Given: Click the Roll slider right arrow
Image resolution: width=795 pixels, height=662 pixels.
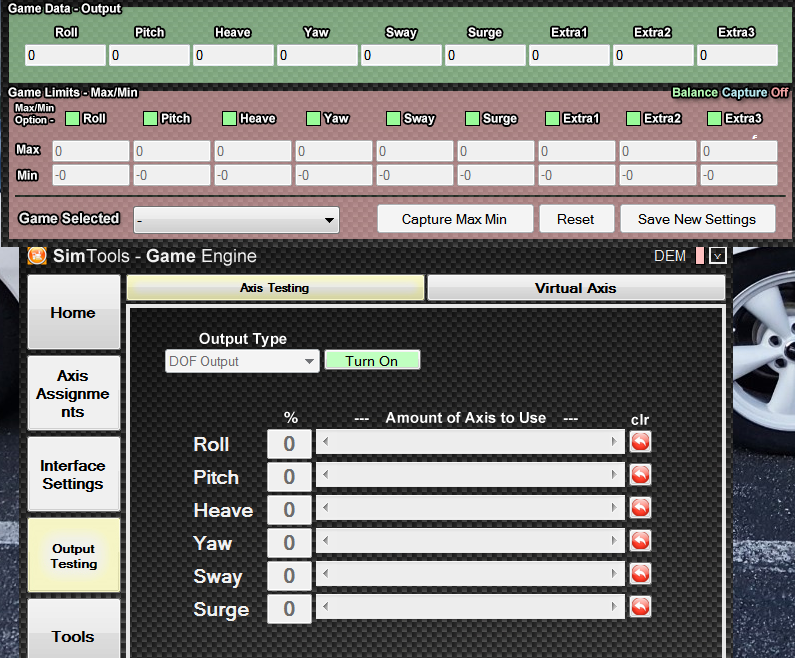Looking at the screenshot, I should (x=614, y=442).
